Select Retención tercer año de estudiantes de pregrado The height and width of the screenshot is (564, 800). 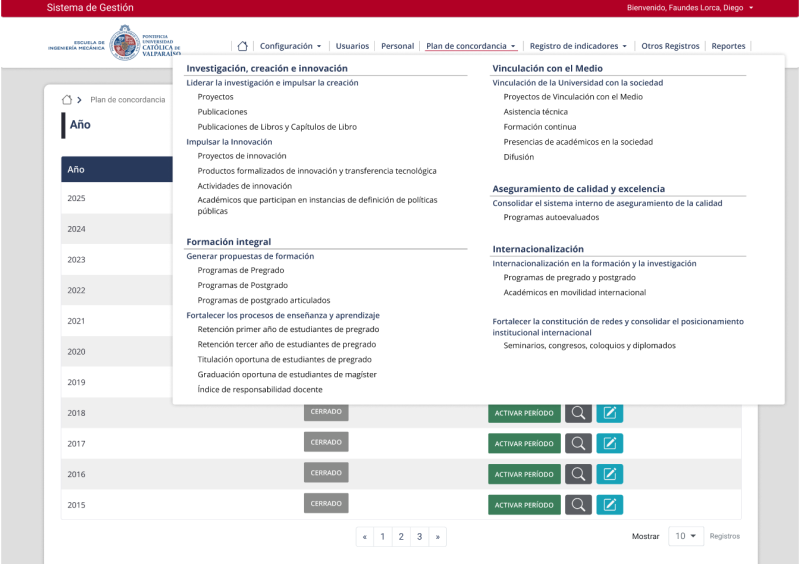[x=287, y=345]
